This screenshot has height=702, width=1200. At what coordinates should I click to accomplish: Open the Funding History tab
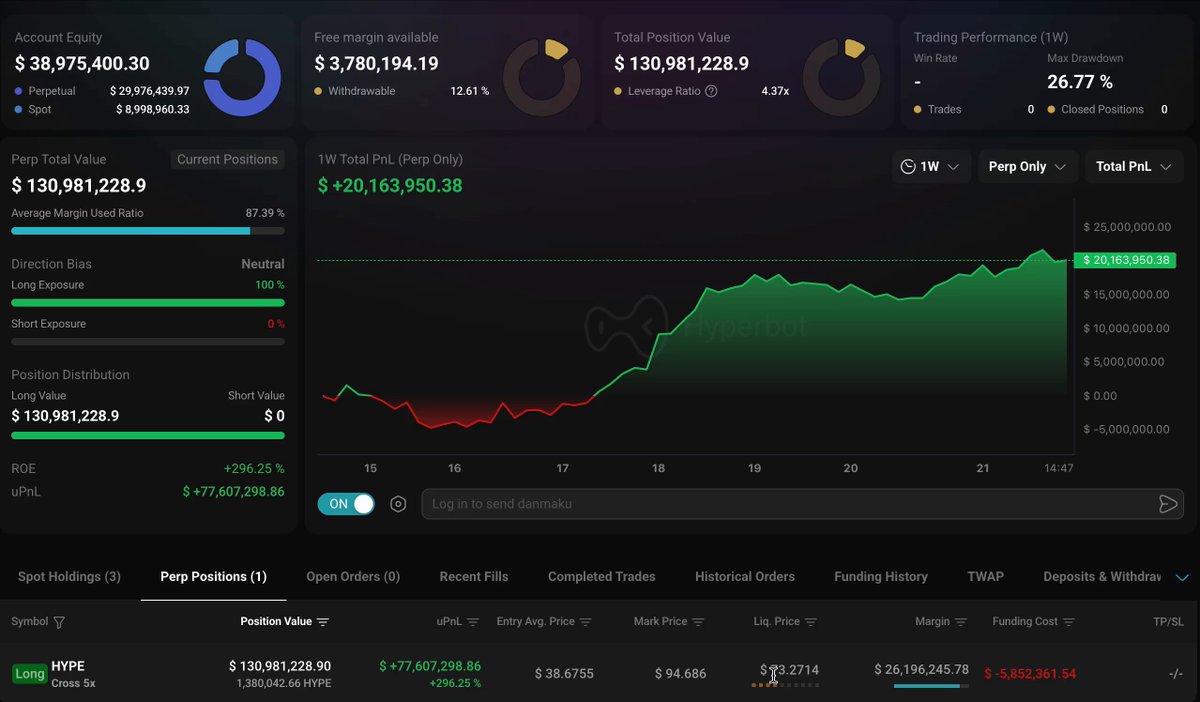pyautogui.click(x=881, y=577)
